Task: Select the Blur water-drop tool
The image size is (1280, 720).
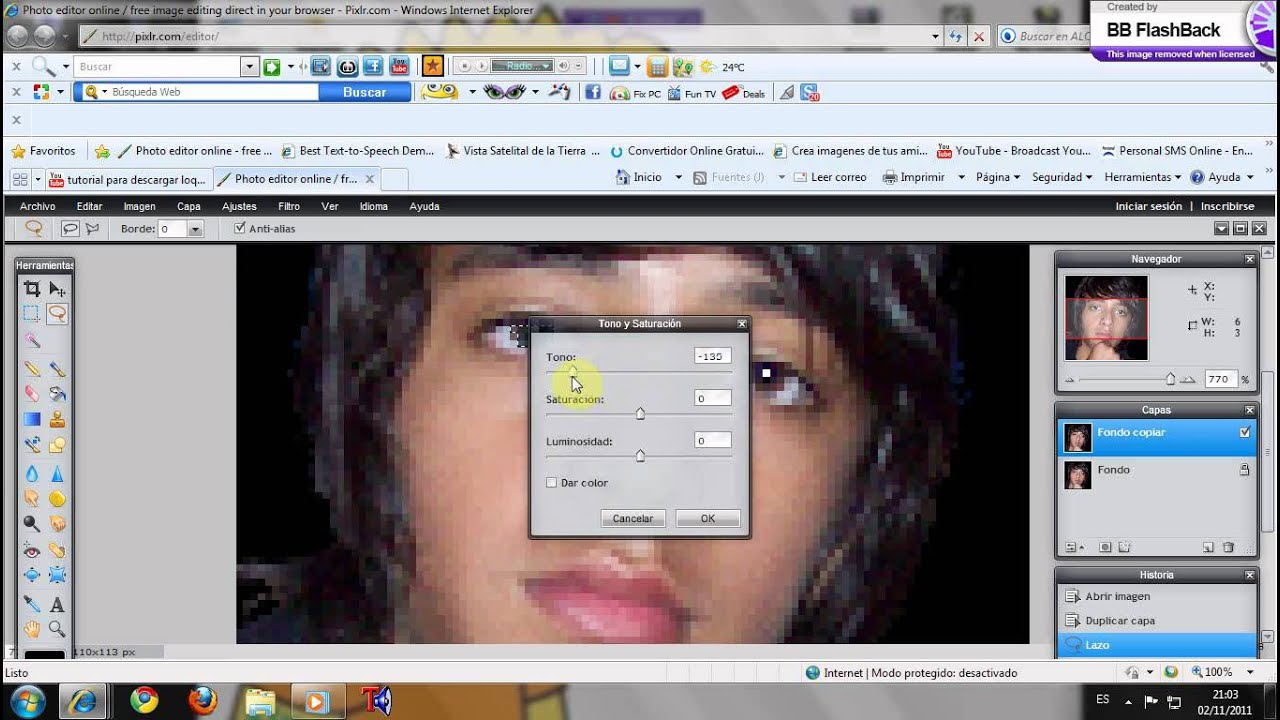Action: click(x=32, y=473)
